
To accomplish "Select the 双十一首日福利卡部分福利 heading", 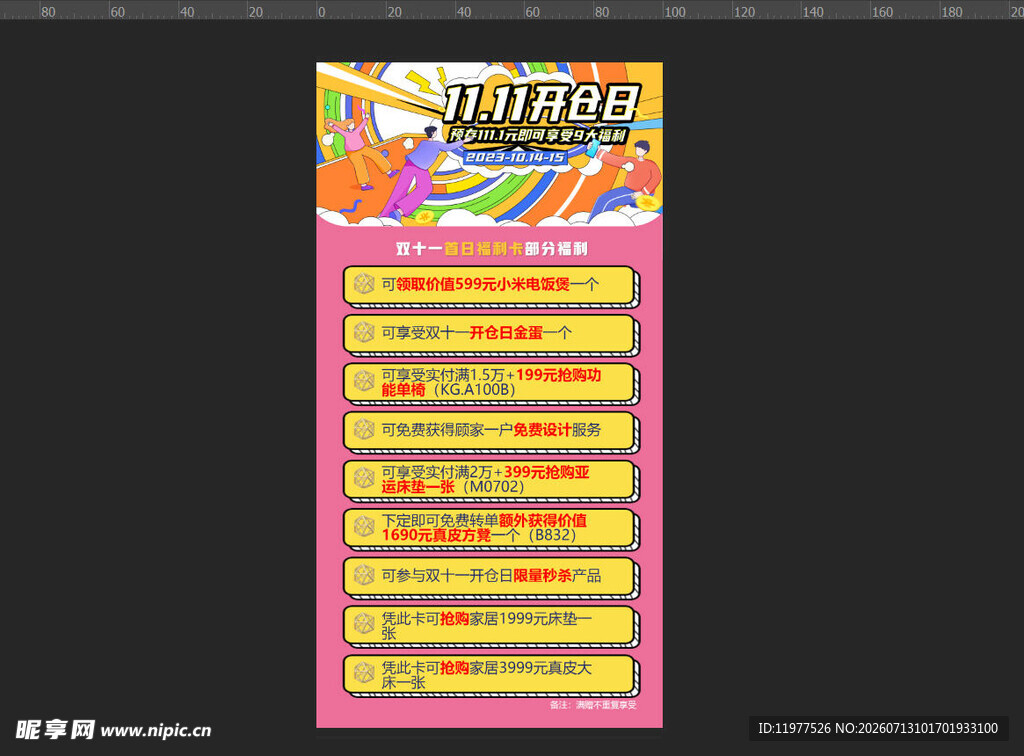I will (x=491, y=249).
